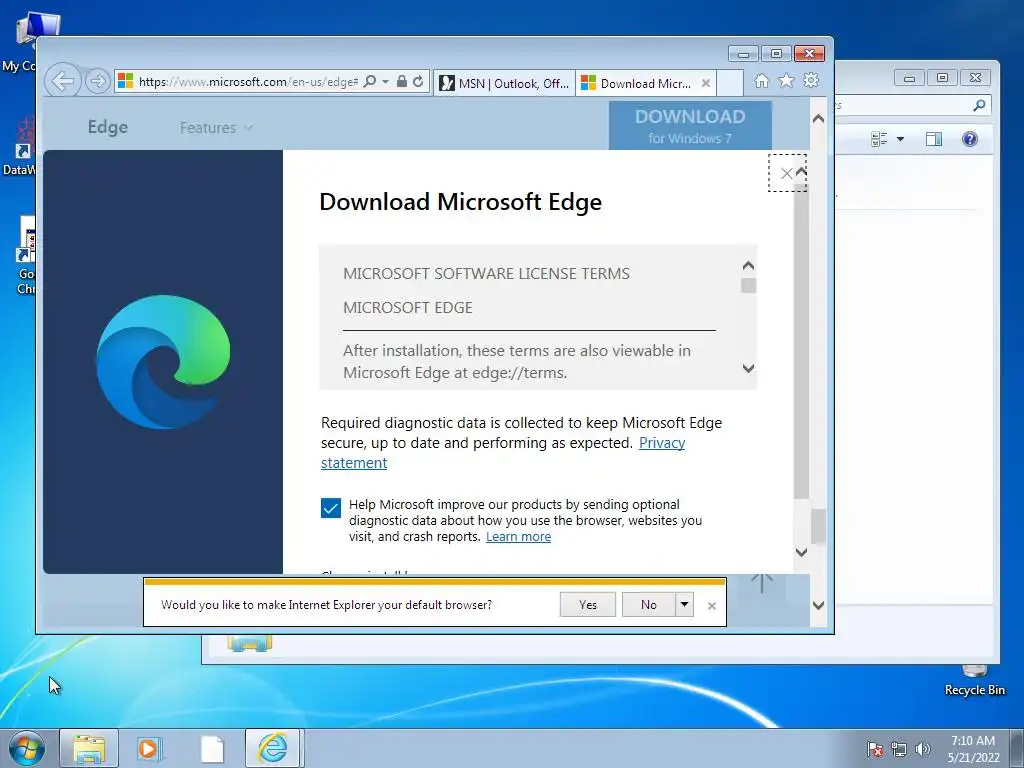Click the search icon in Explorer window
The height and width of the screenshot is (768, 1024).
pos(979,105)
